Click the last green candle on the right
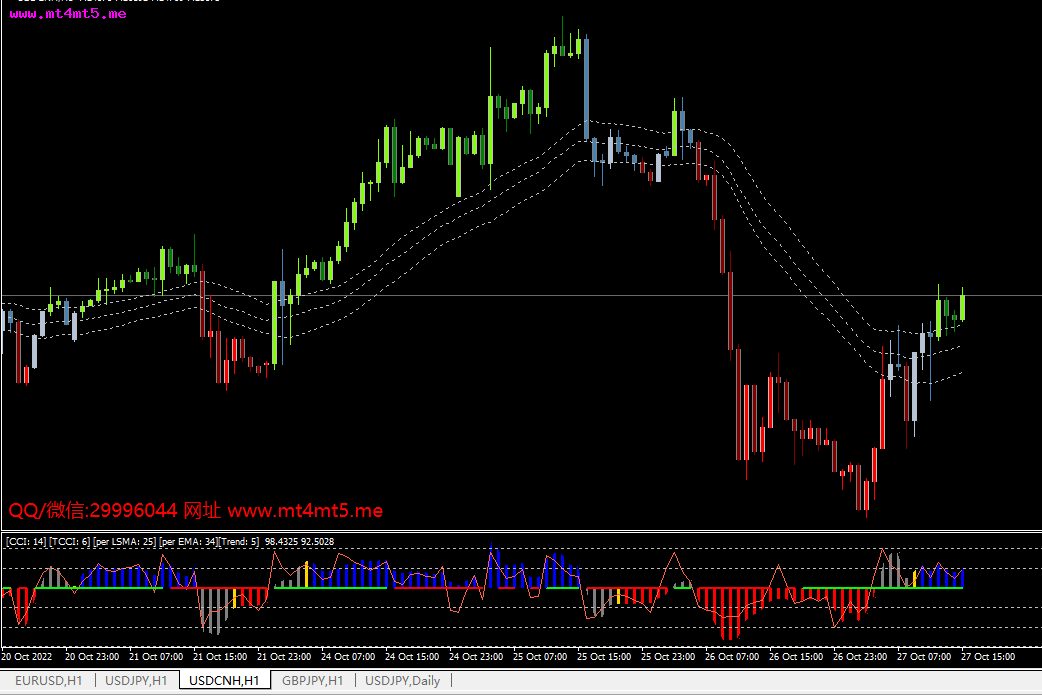Screen dimensions: 1042x698 (x=962, y=305)
